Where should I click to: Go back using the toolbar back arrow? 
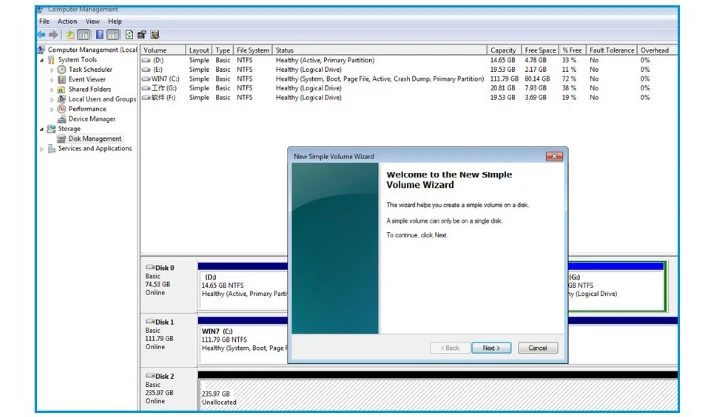(x=42, y=35)
